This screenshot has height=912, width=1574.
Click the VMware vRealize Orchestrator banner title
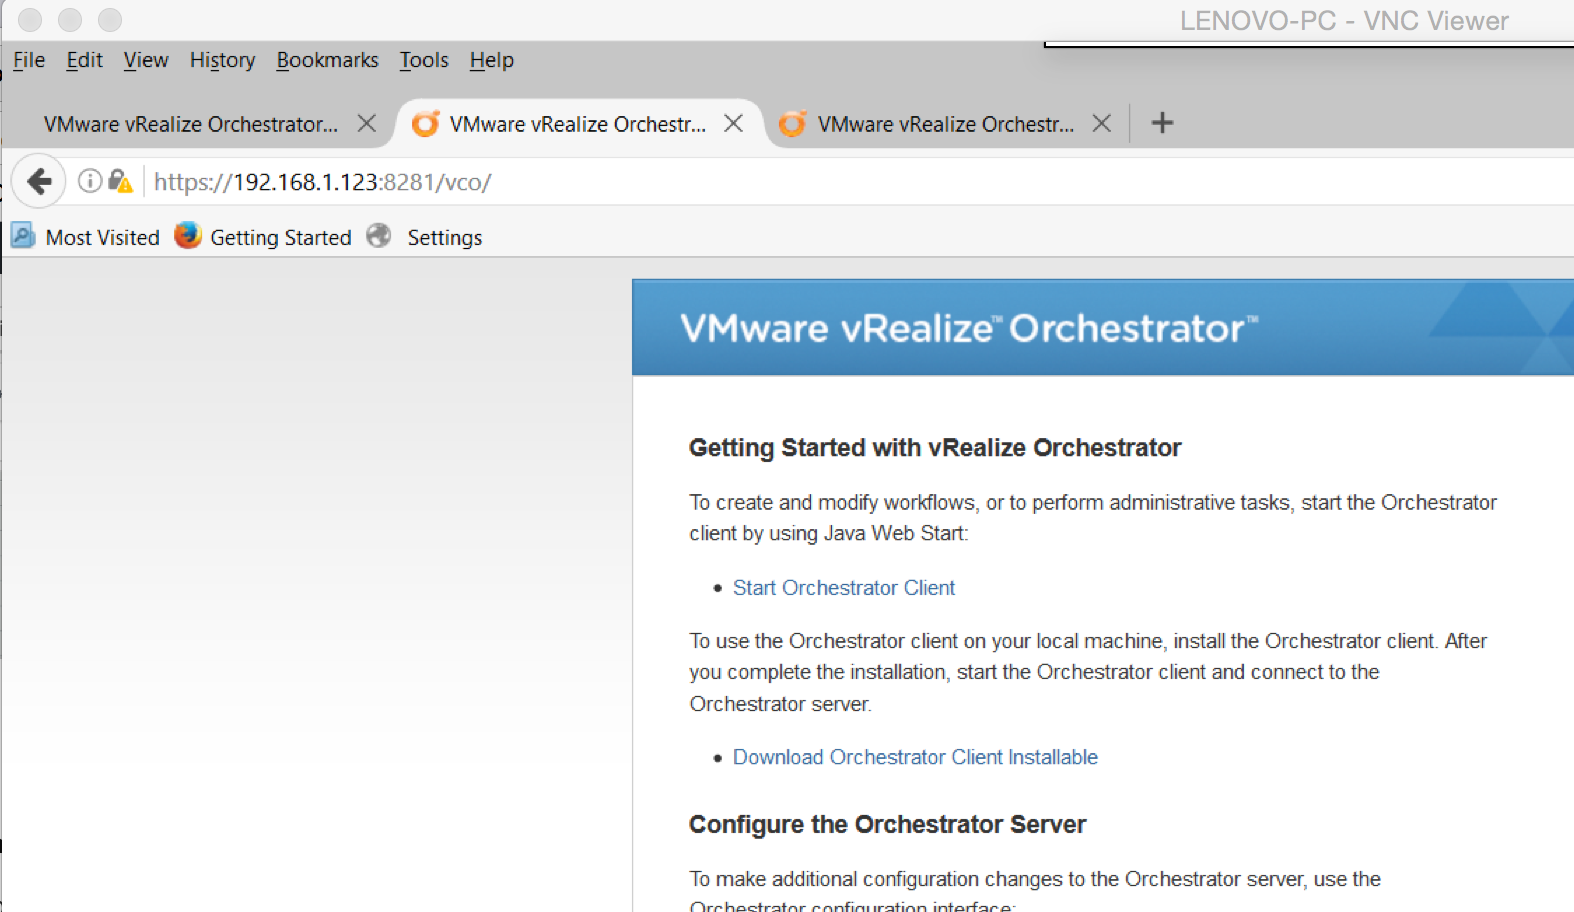click(x=969, y=328)
